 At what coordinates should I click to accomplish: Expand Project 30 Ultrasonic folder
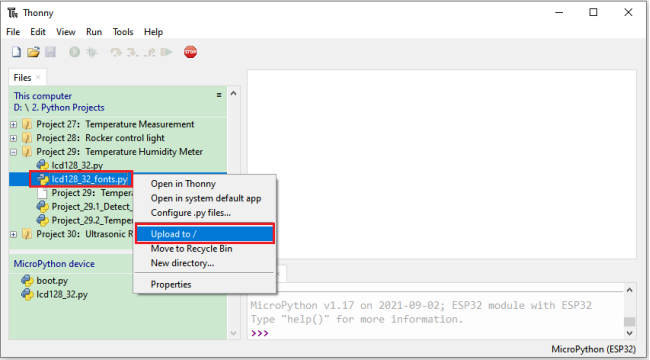tap(13, 234)
